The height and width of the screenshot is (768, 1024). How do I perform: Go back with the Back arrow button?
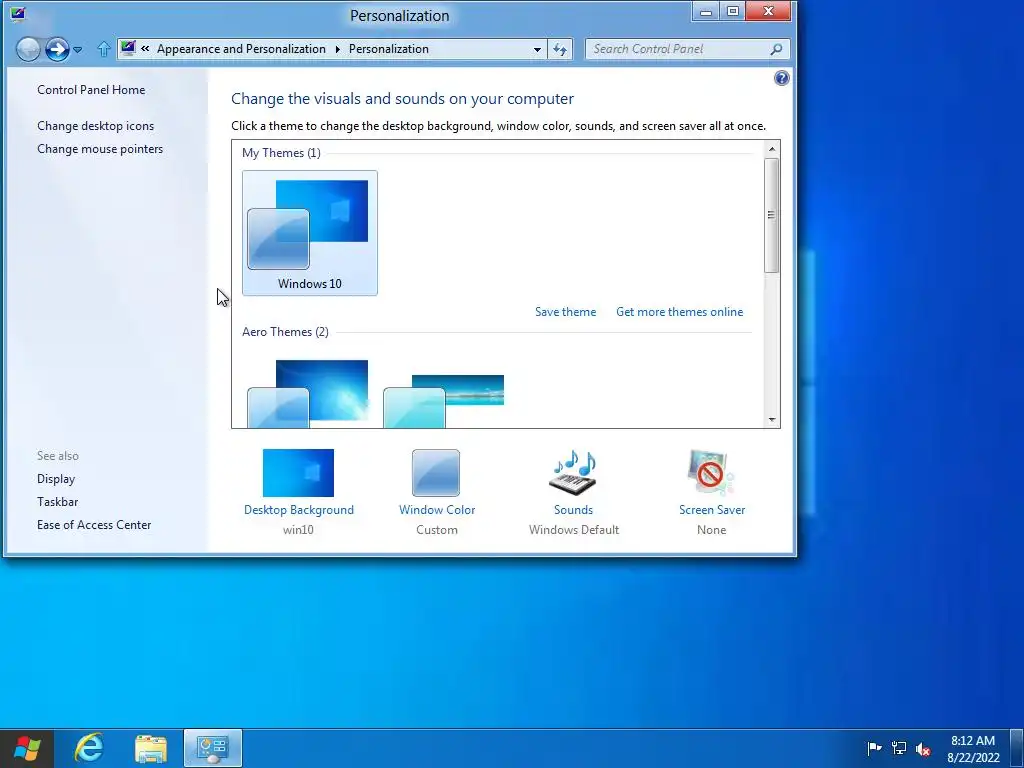coord(28,49)
